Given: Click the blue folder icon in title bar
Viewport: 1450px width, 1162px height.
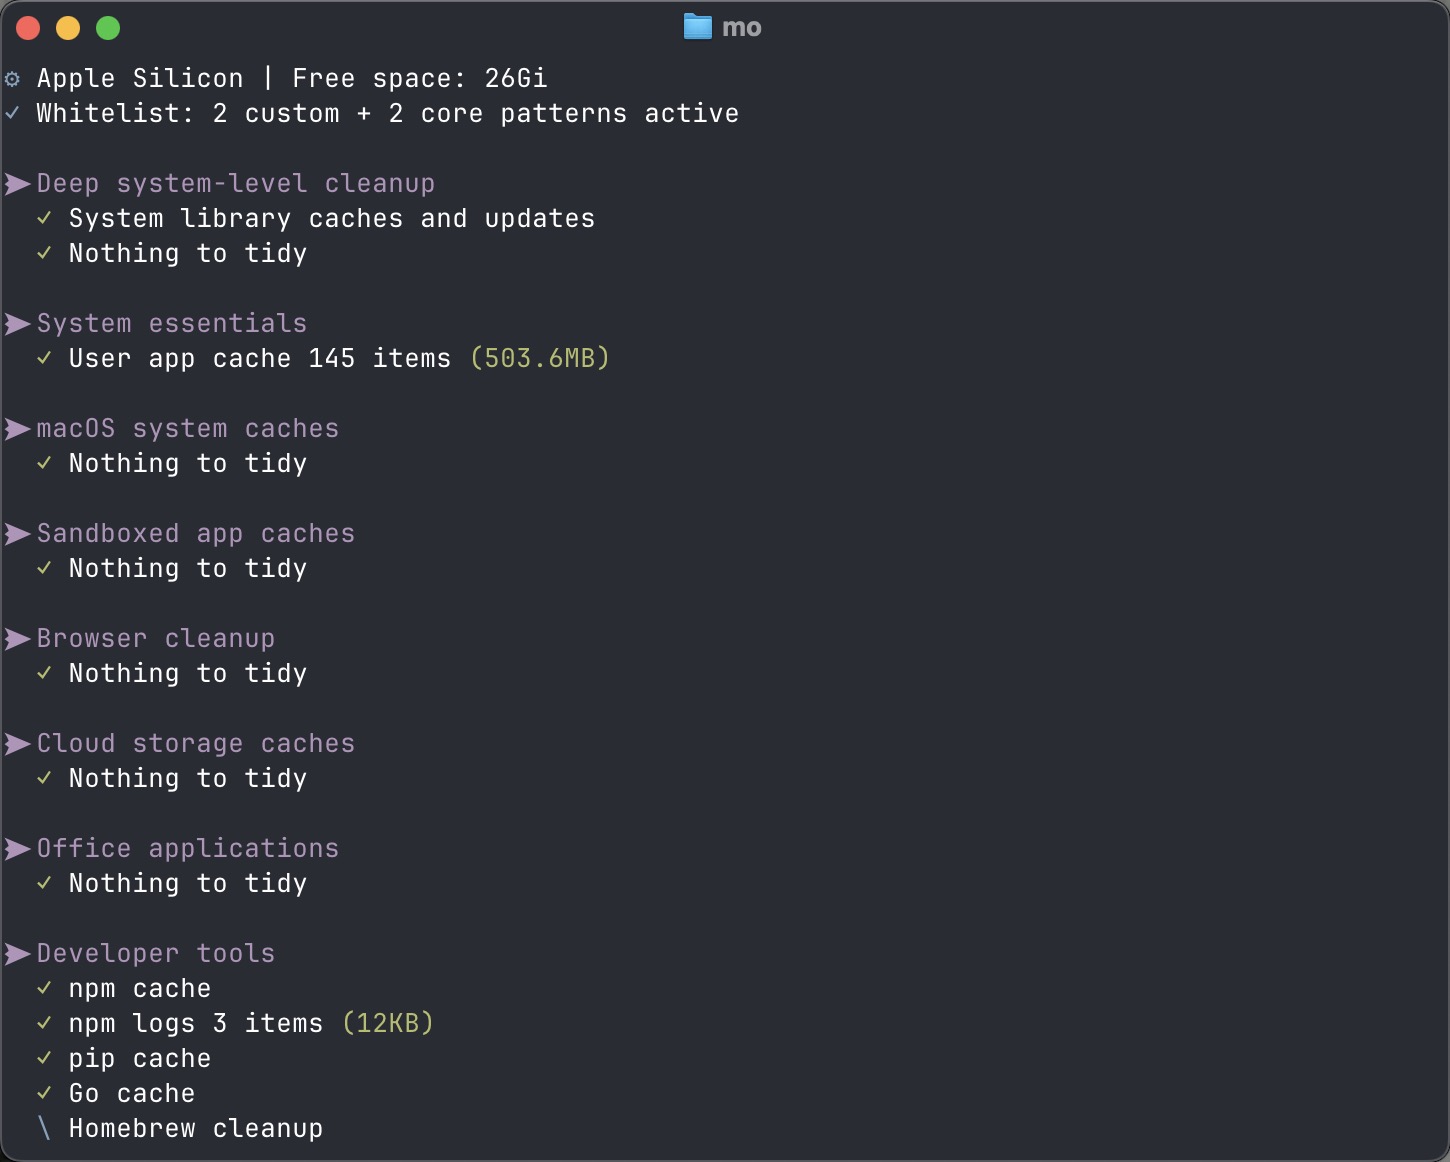Looking at the screenshot, I should (697, 27).
